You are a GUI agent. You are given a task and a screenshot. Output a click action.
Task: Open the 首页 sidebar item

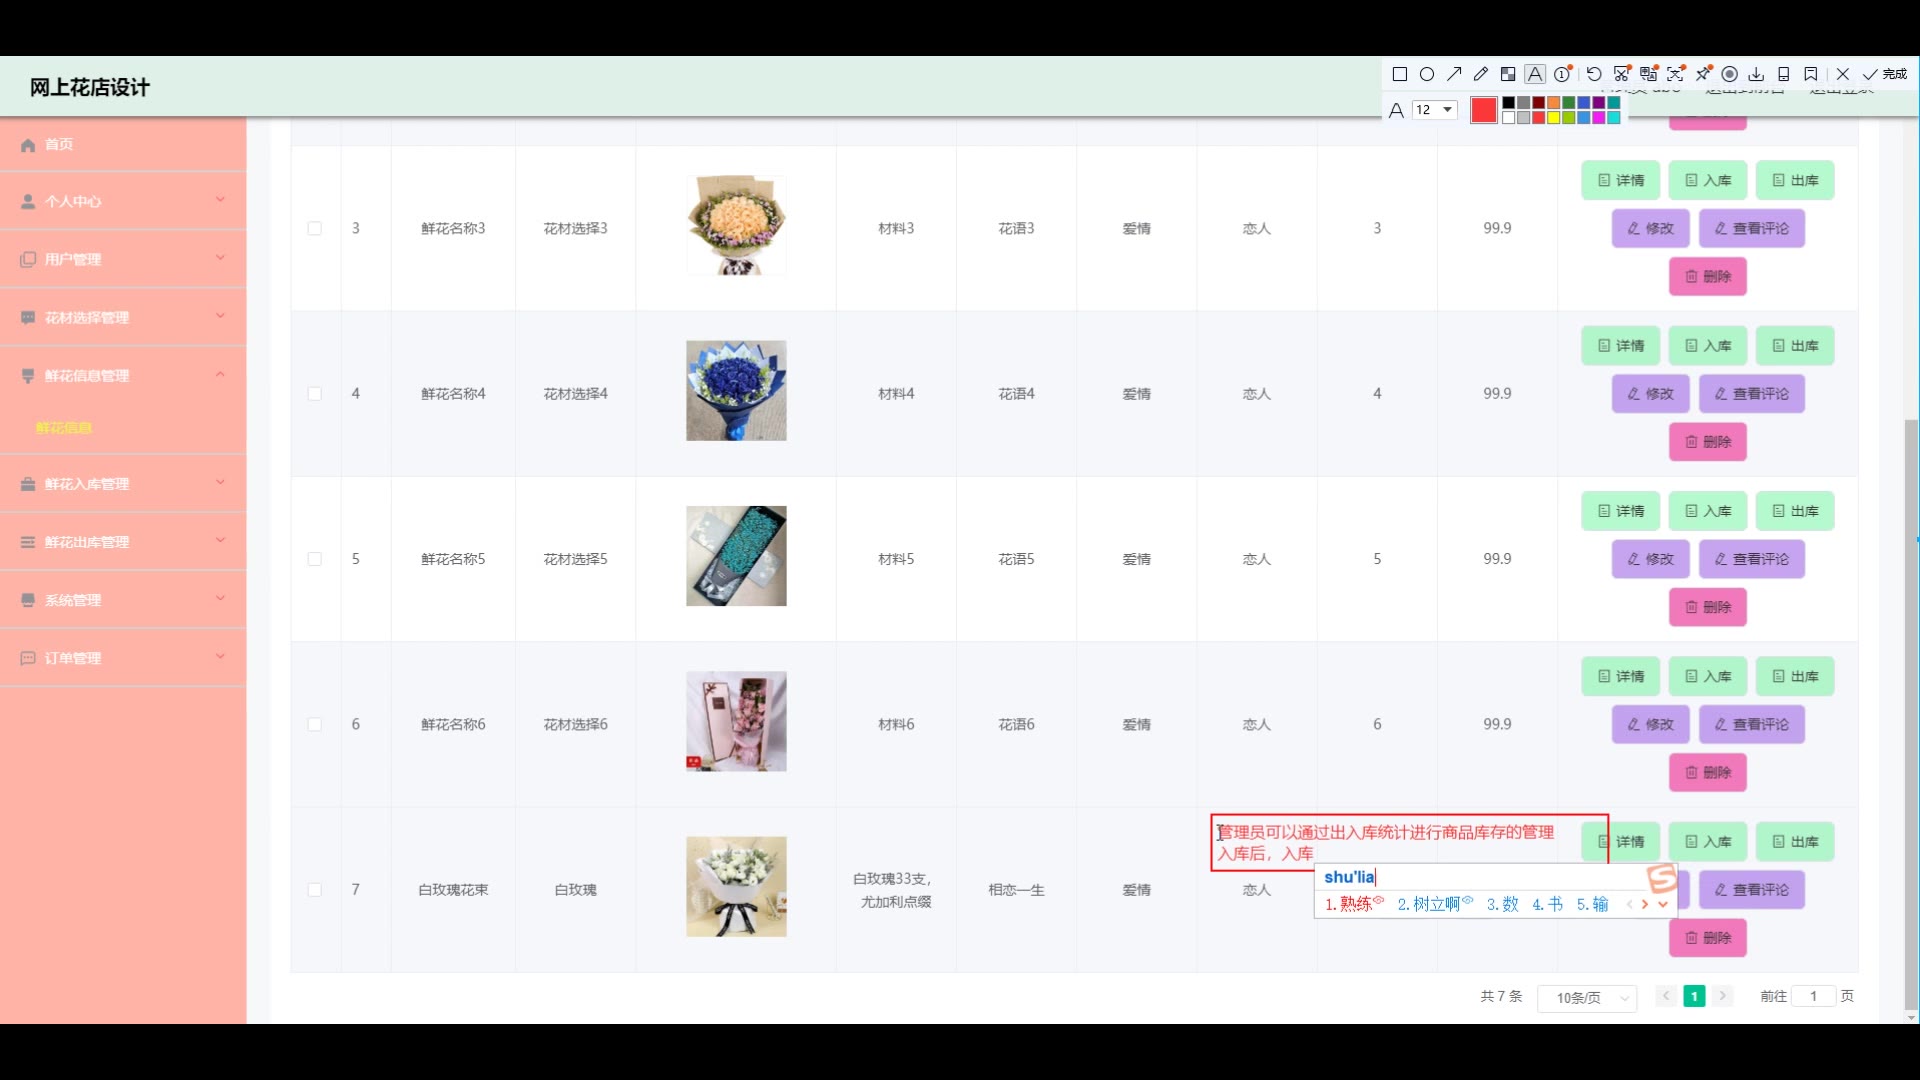tap(59, 144)
